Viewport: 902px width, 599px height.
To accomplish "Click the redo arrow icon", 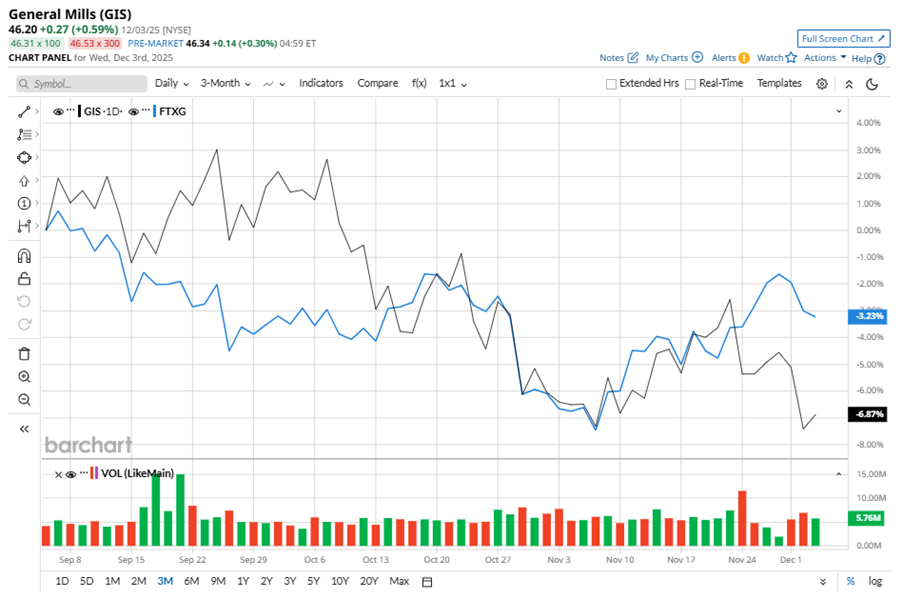I will tap(24, 325).
